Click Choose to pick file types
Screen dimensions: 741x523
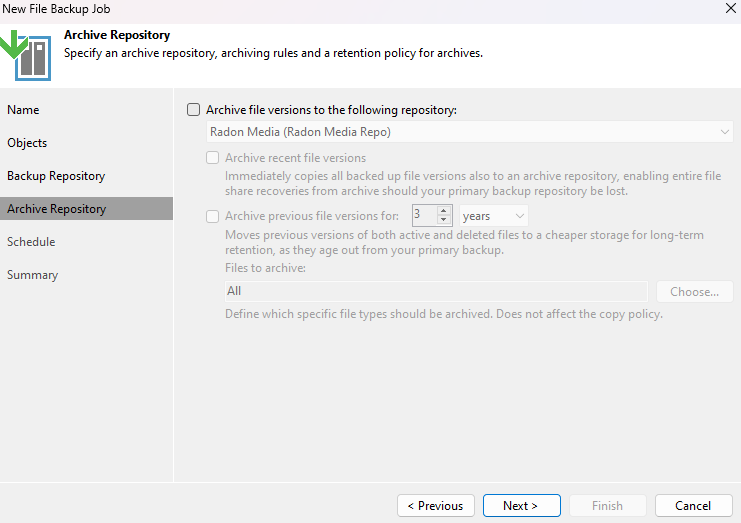click(694, 292)
